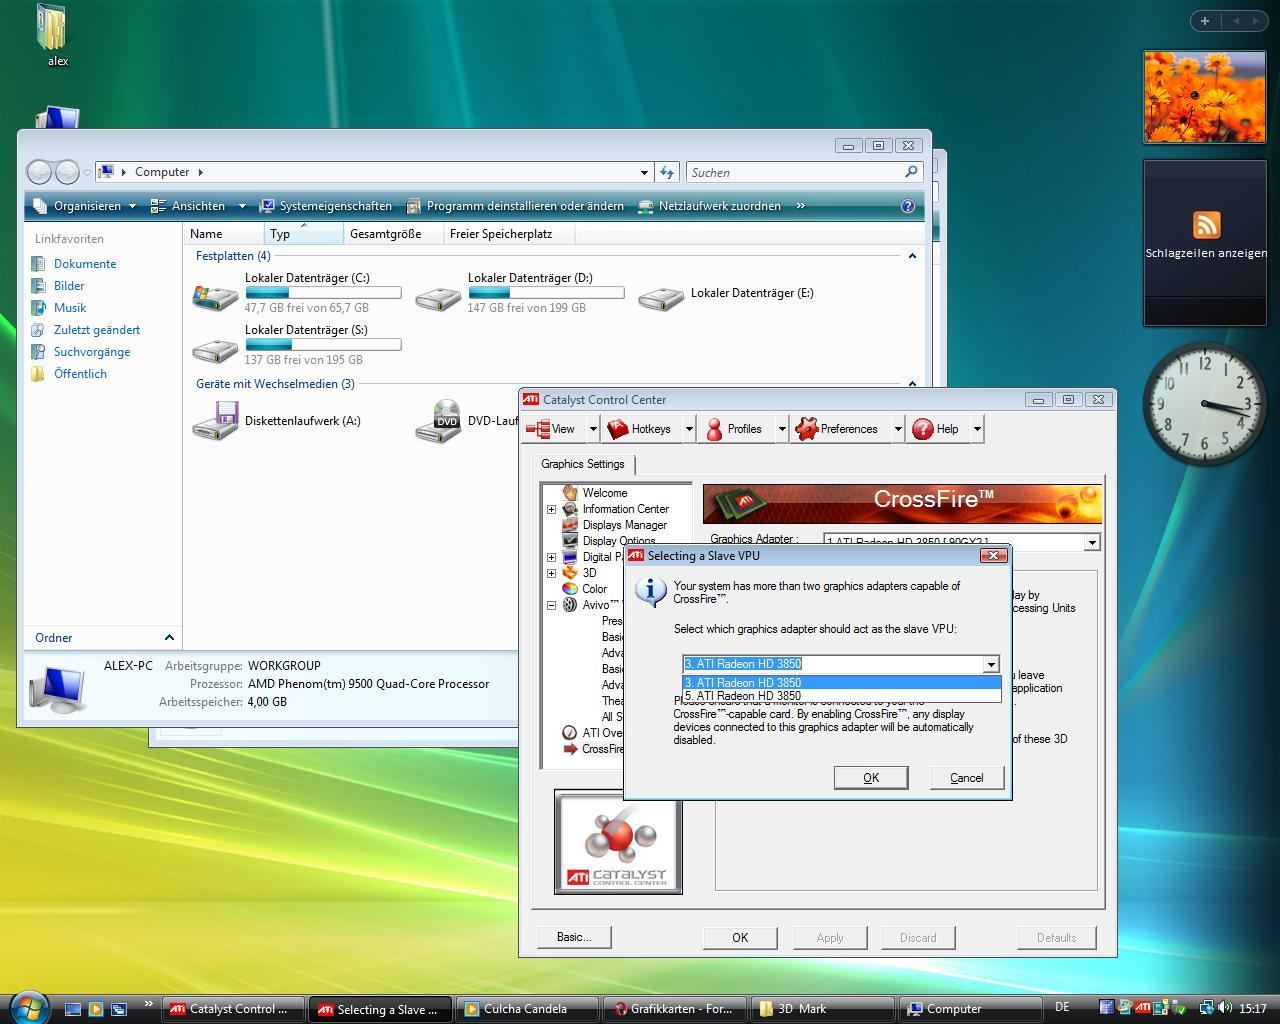Open the Graphics Adapter dropdown
1280x1024 pixels.
point(1092,542)
